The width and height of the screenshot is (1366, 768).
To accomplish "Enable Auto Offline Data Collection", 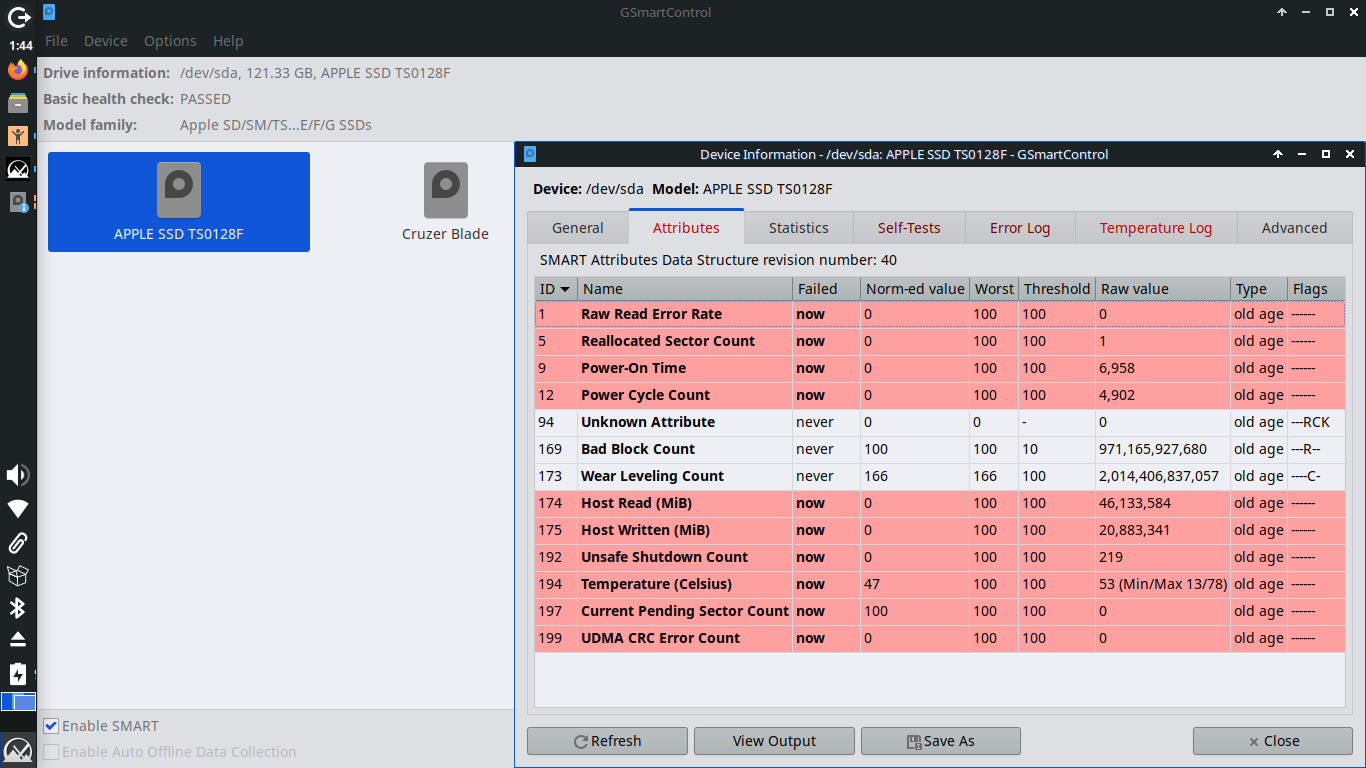I will 50,751.
